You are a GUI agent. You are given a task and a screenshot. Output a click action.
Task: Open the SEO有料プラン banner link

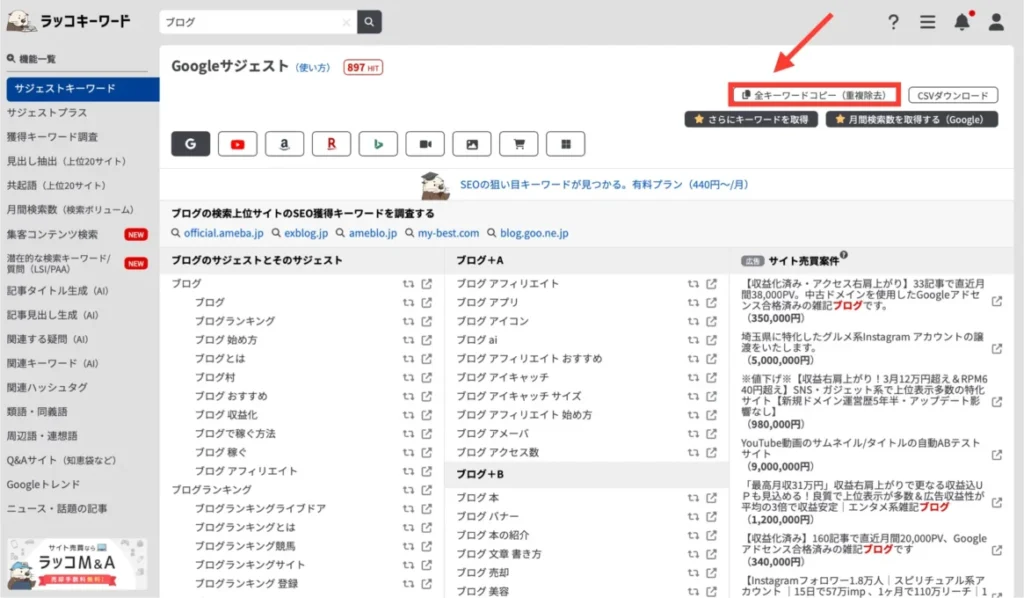(x=603, y=184)
